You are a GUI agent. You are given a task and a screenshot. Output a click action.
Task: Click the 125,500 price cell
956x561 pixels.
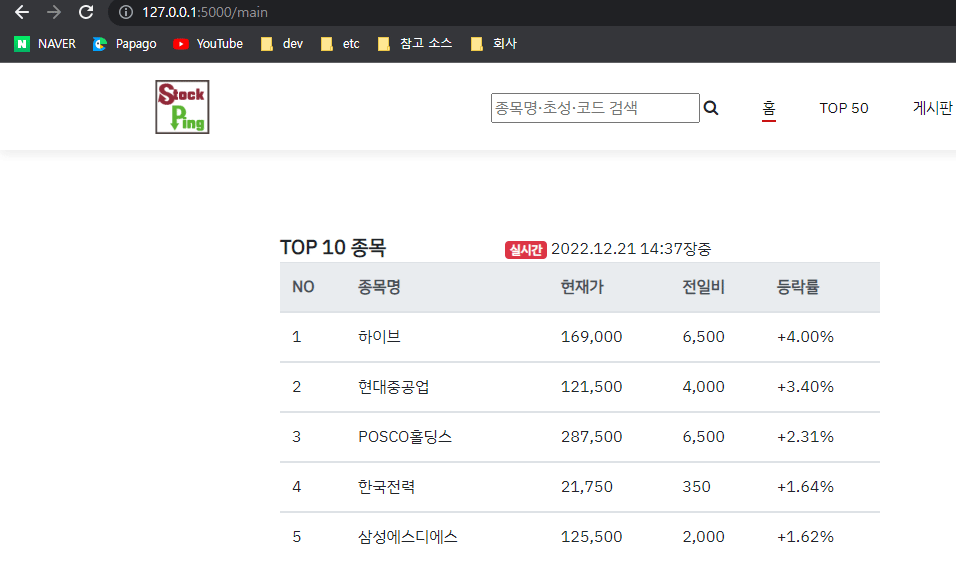pyautogui.click(x=591, y=537)
